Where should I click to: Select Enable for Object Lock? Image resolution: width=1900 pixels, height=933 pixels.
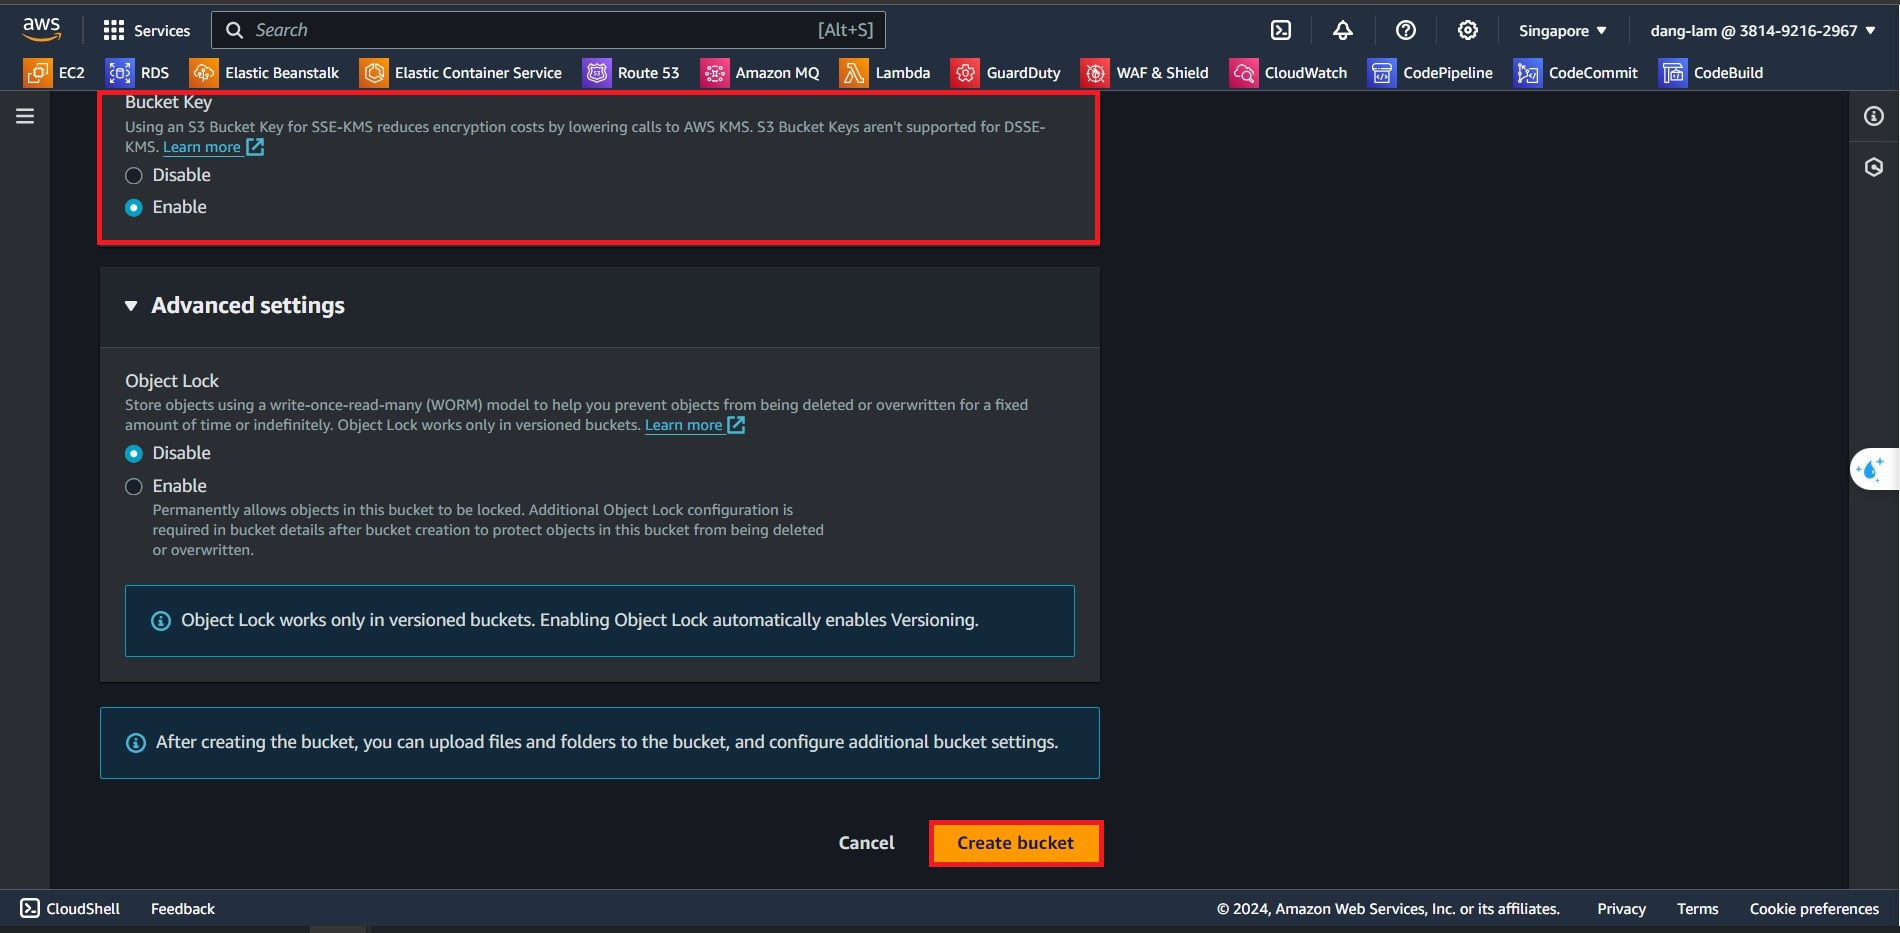coord(134,487)
